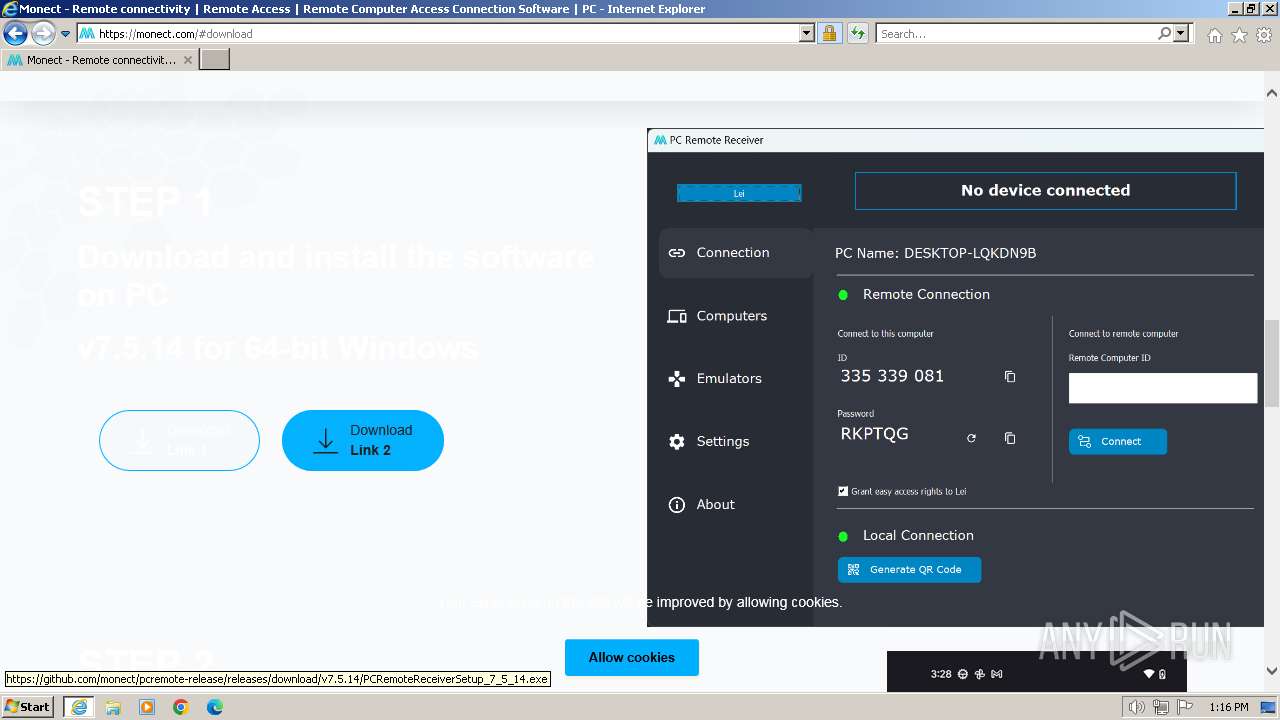This screenshot has width=1280, height=720.
Task: Toggle Grant easy access rights to Lei
Action: [x=843, y=491]
